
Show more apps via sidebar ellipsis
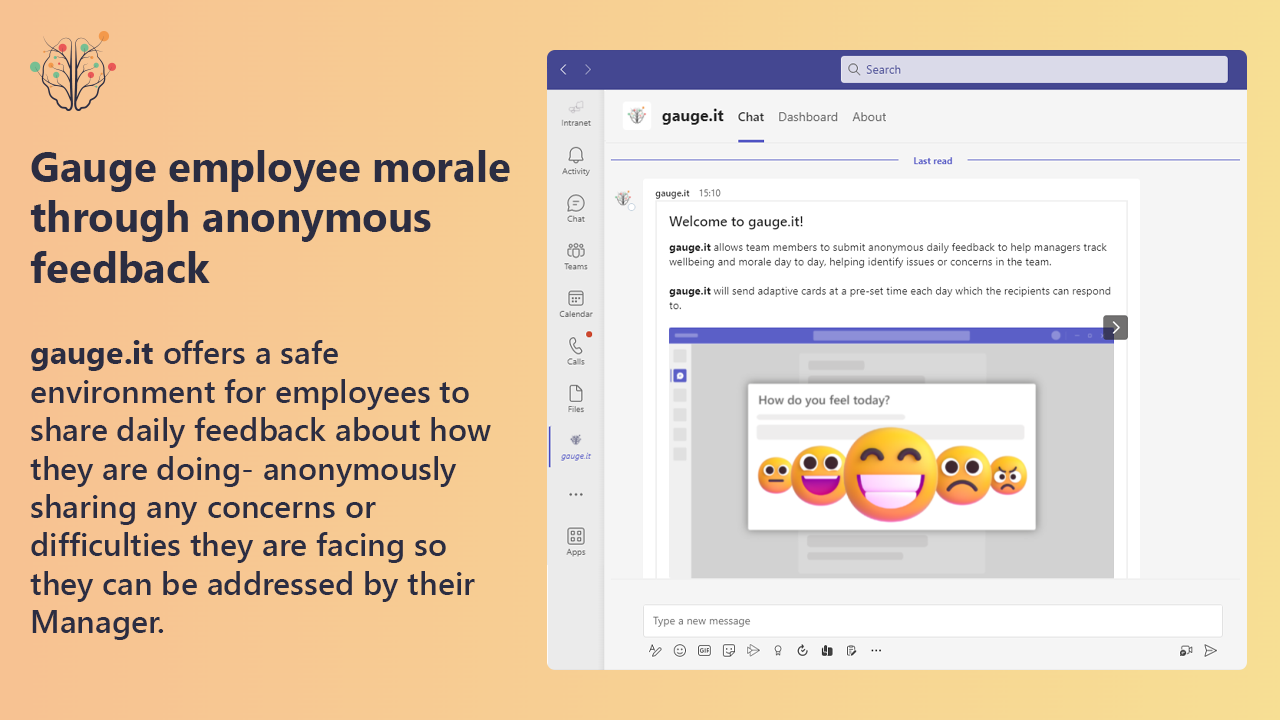coord(576,494)
